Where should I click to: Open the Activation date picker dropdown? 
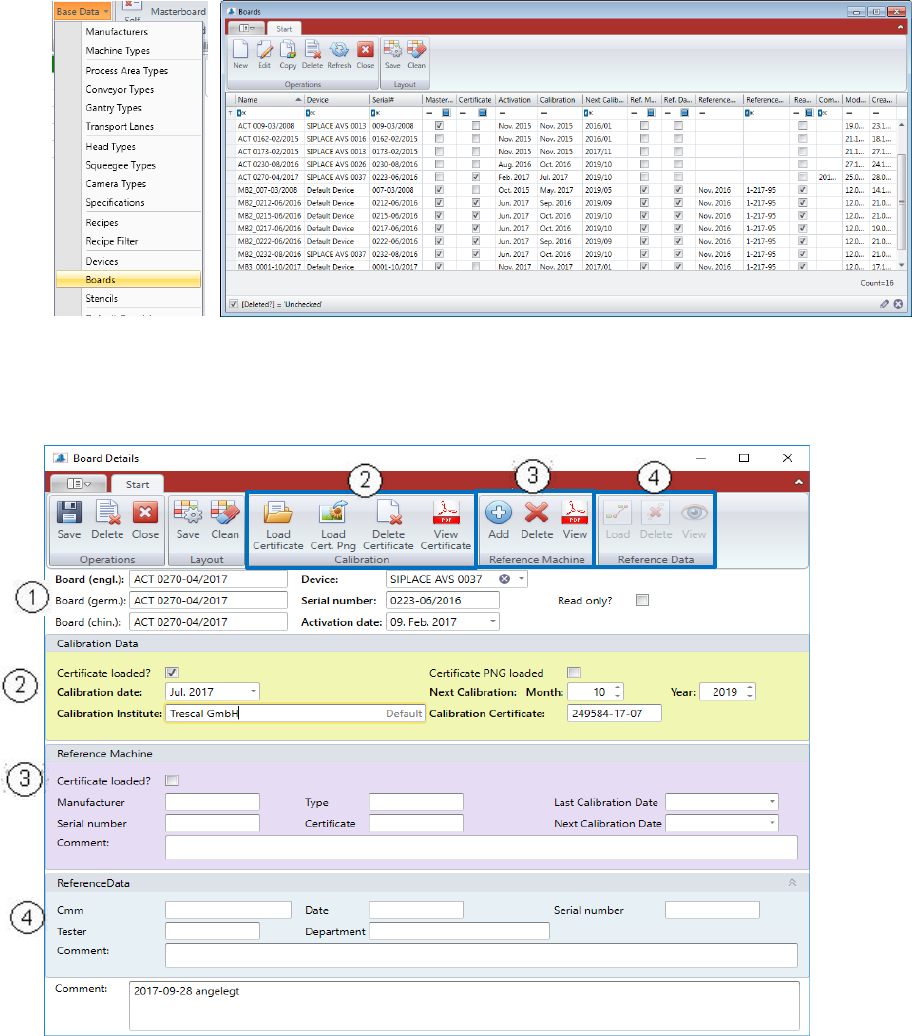(x=494, y=622)
